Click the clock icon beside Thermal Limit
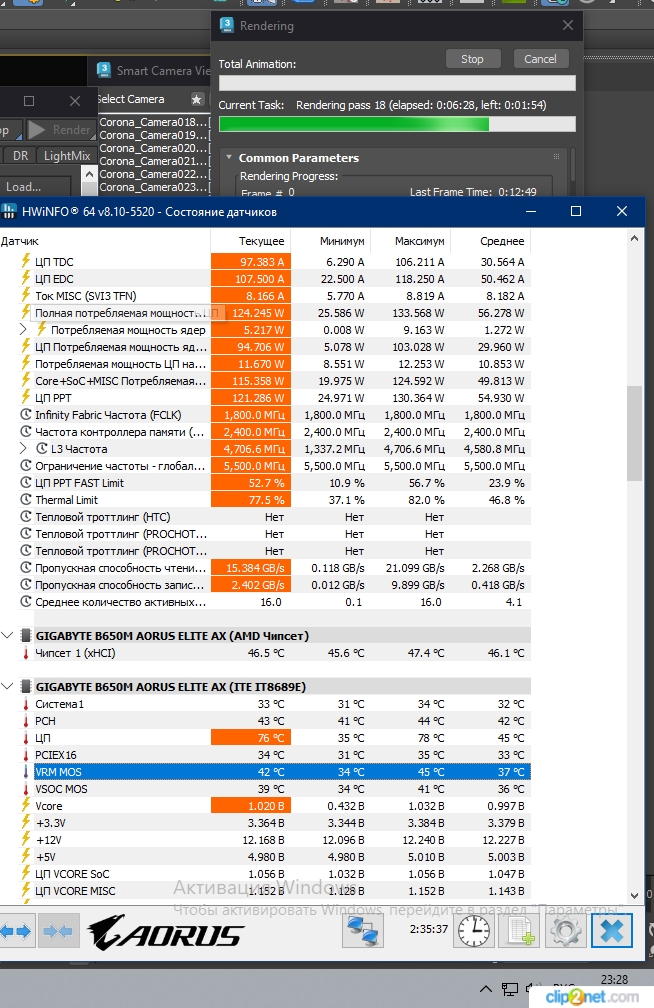Image resolution: width=654 pixels, height=1008 pixels. [x=26, y=500]
